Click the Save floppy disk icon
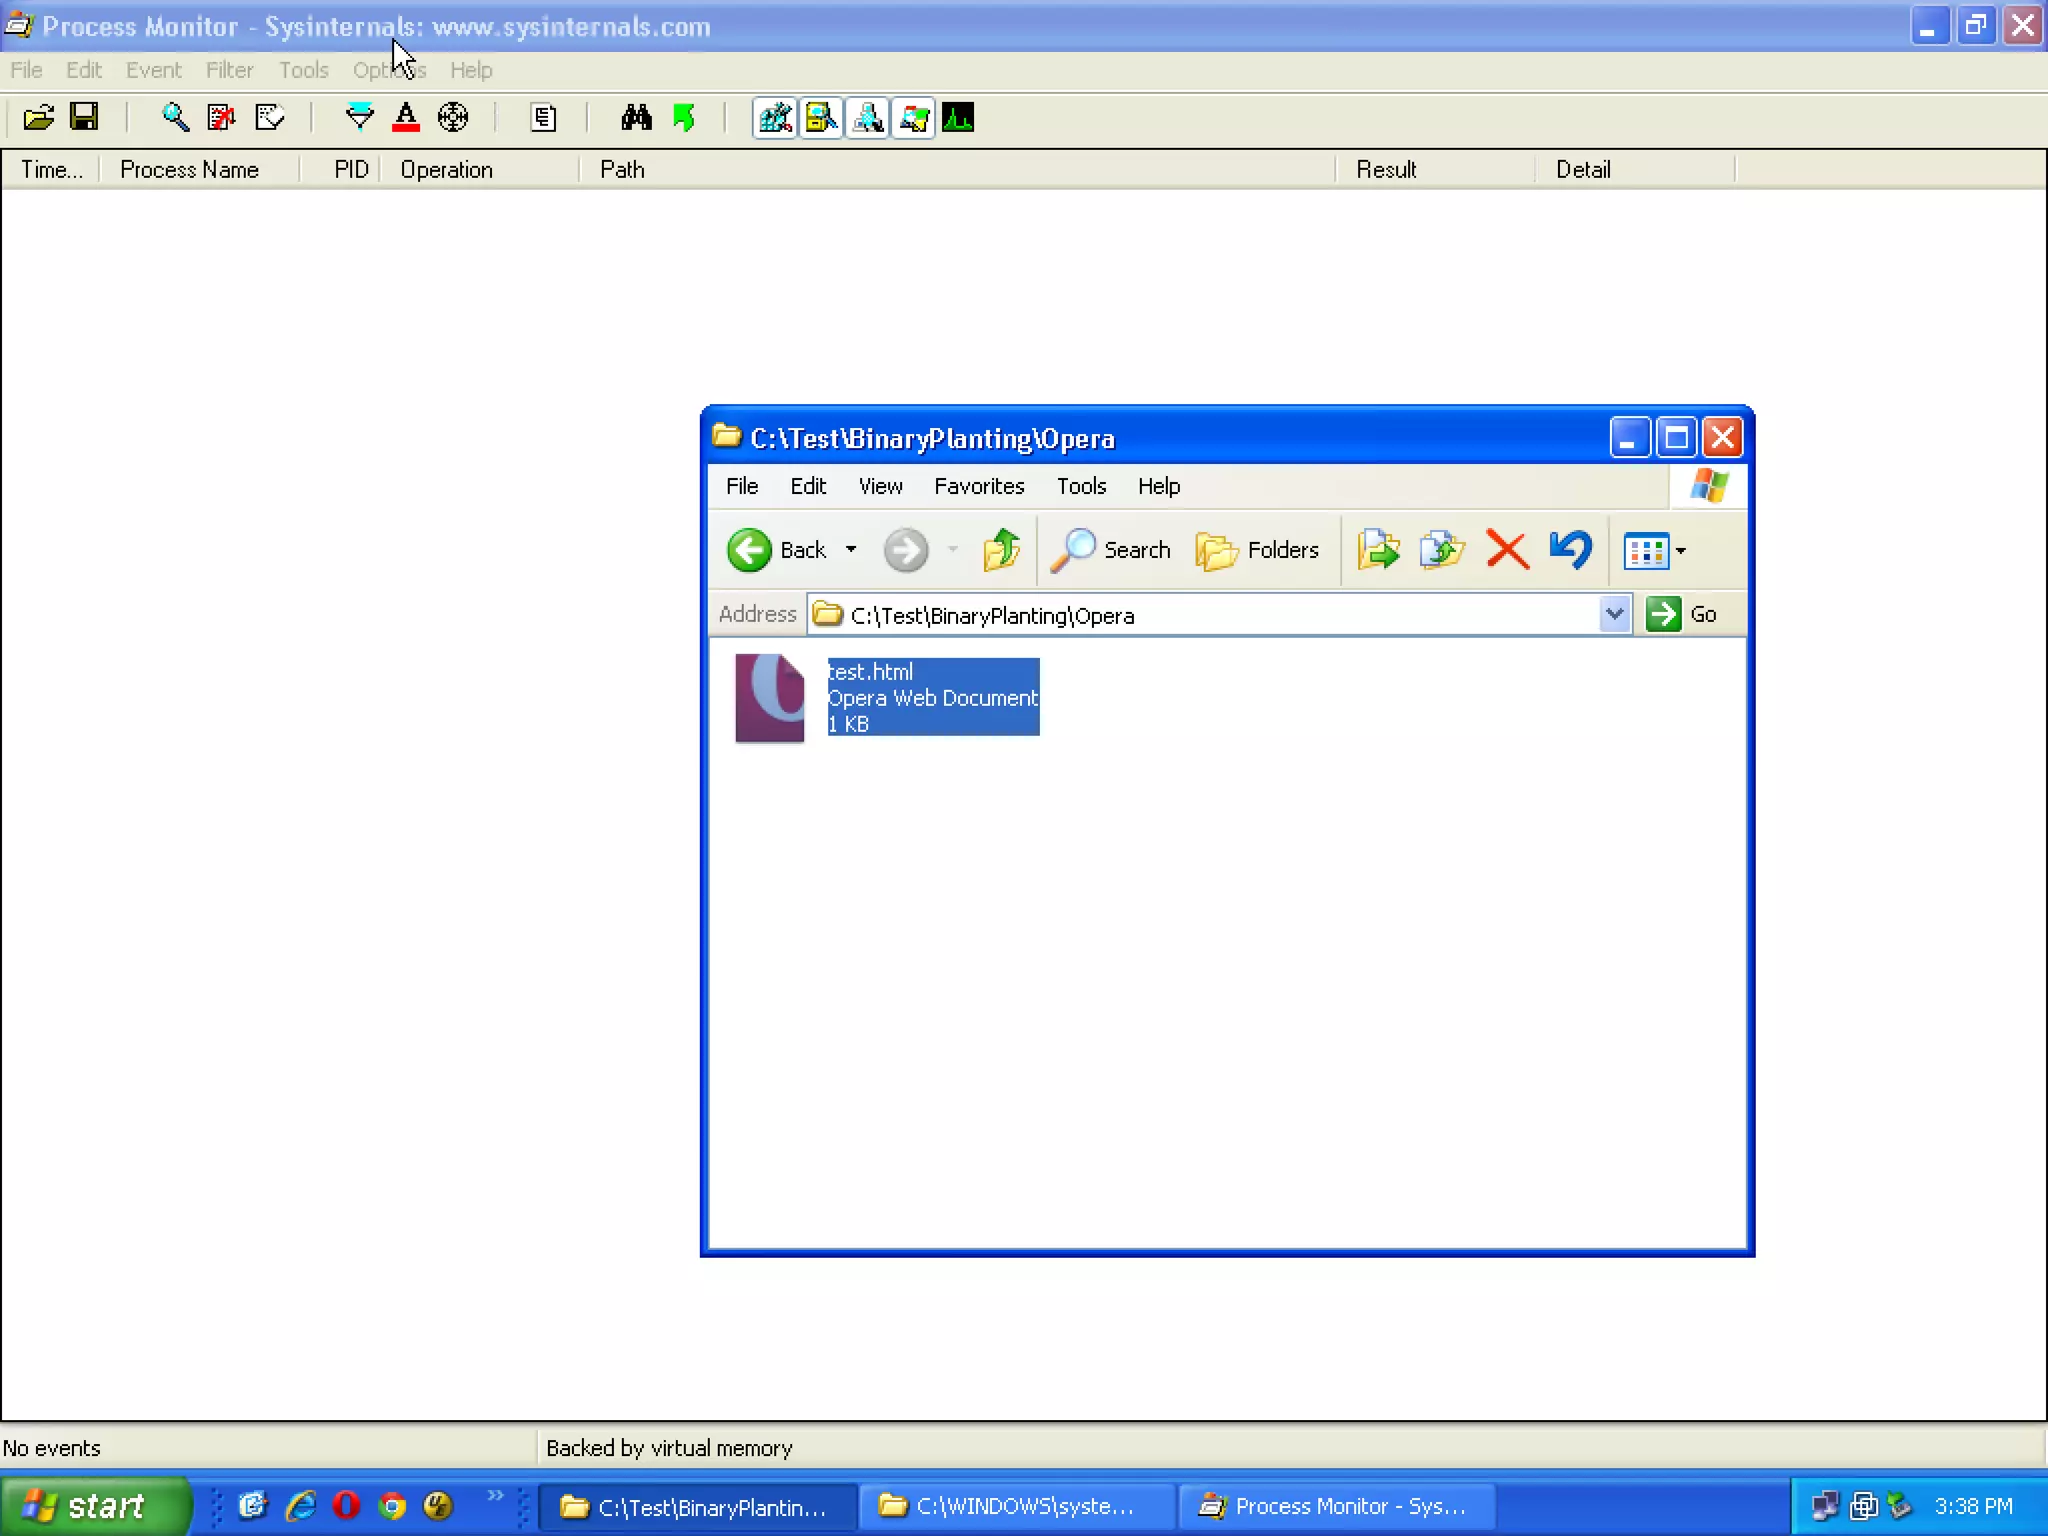Image resolution: width=2048 pixels, height=1536 pixels. tap(85, 118)
